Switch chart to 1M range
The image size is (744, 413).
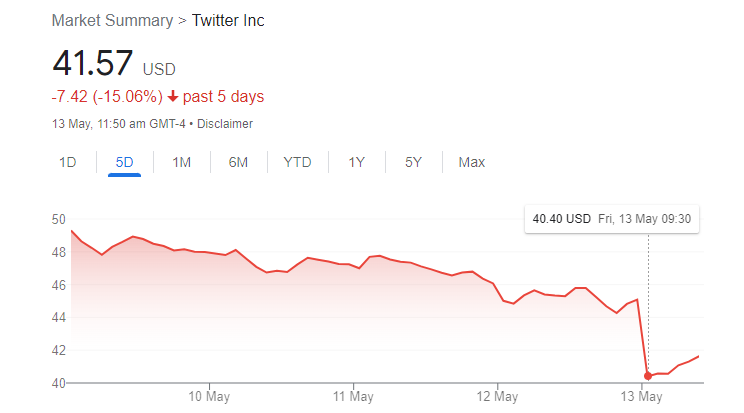(x=181, y=162)
